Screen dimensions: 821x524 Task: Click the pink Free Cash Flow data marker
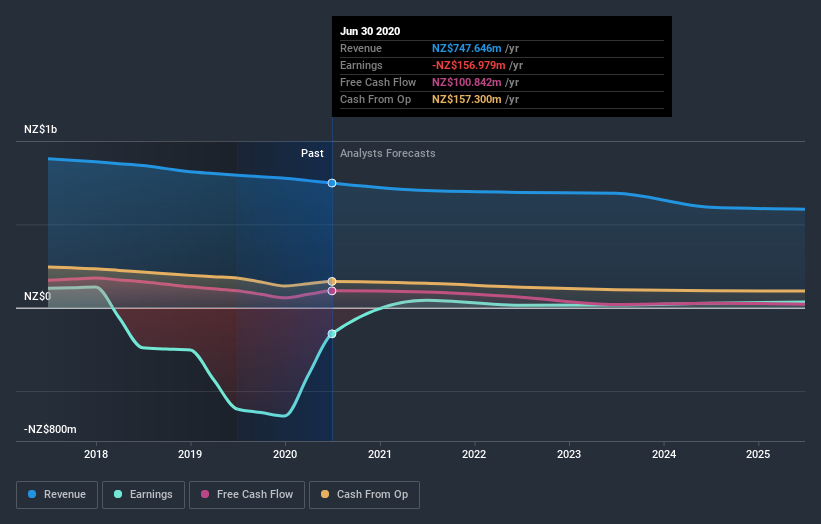(x=332, y=291)
